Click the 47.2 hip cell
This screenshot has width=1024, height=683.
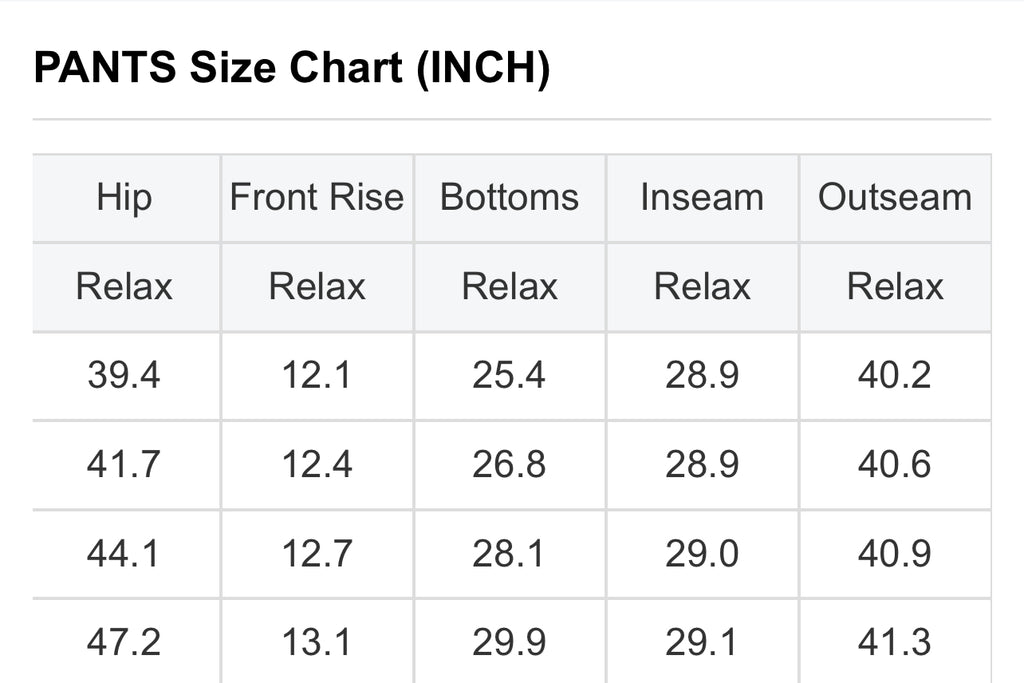124,642
